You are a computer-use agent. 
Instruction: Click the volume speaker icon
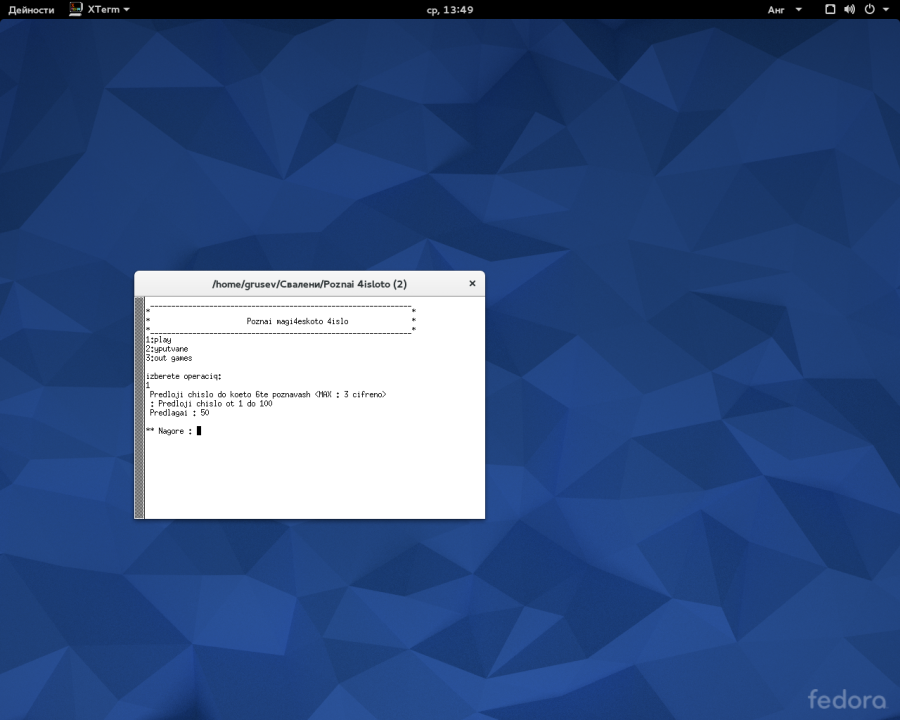click(849, 9)
